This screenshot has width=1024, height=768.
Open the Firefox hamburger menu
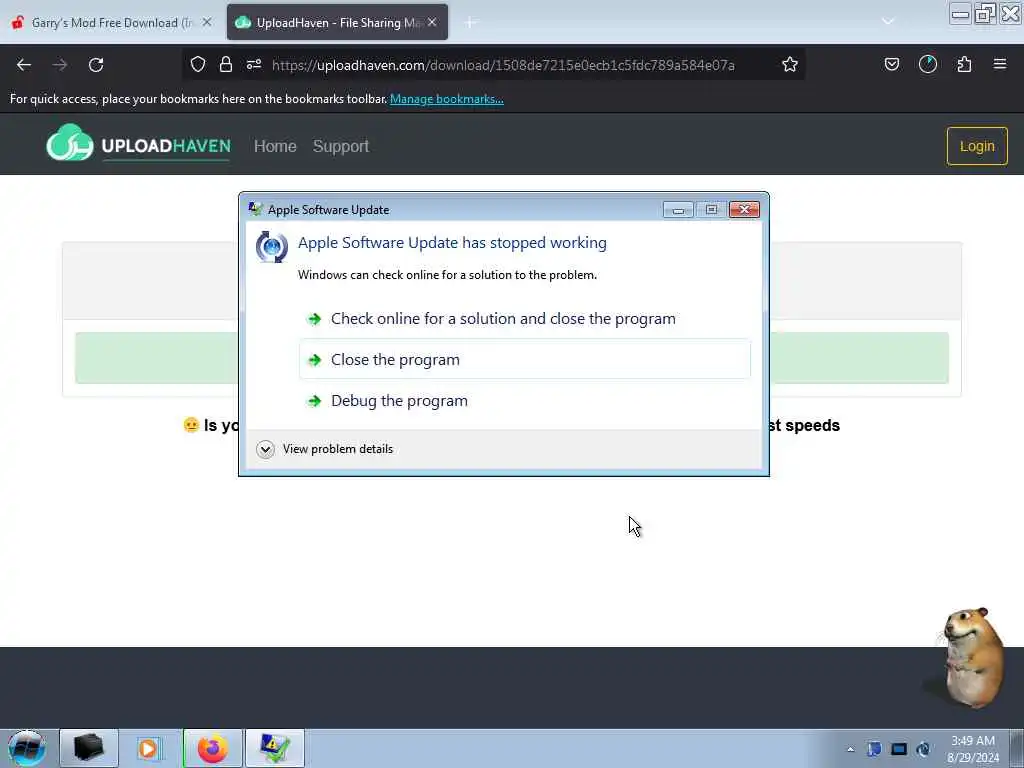coord(1000,64)
